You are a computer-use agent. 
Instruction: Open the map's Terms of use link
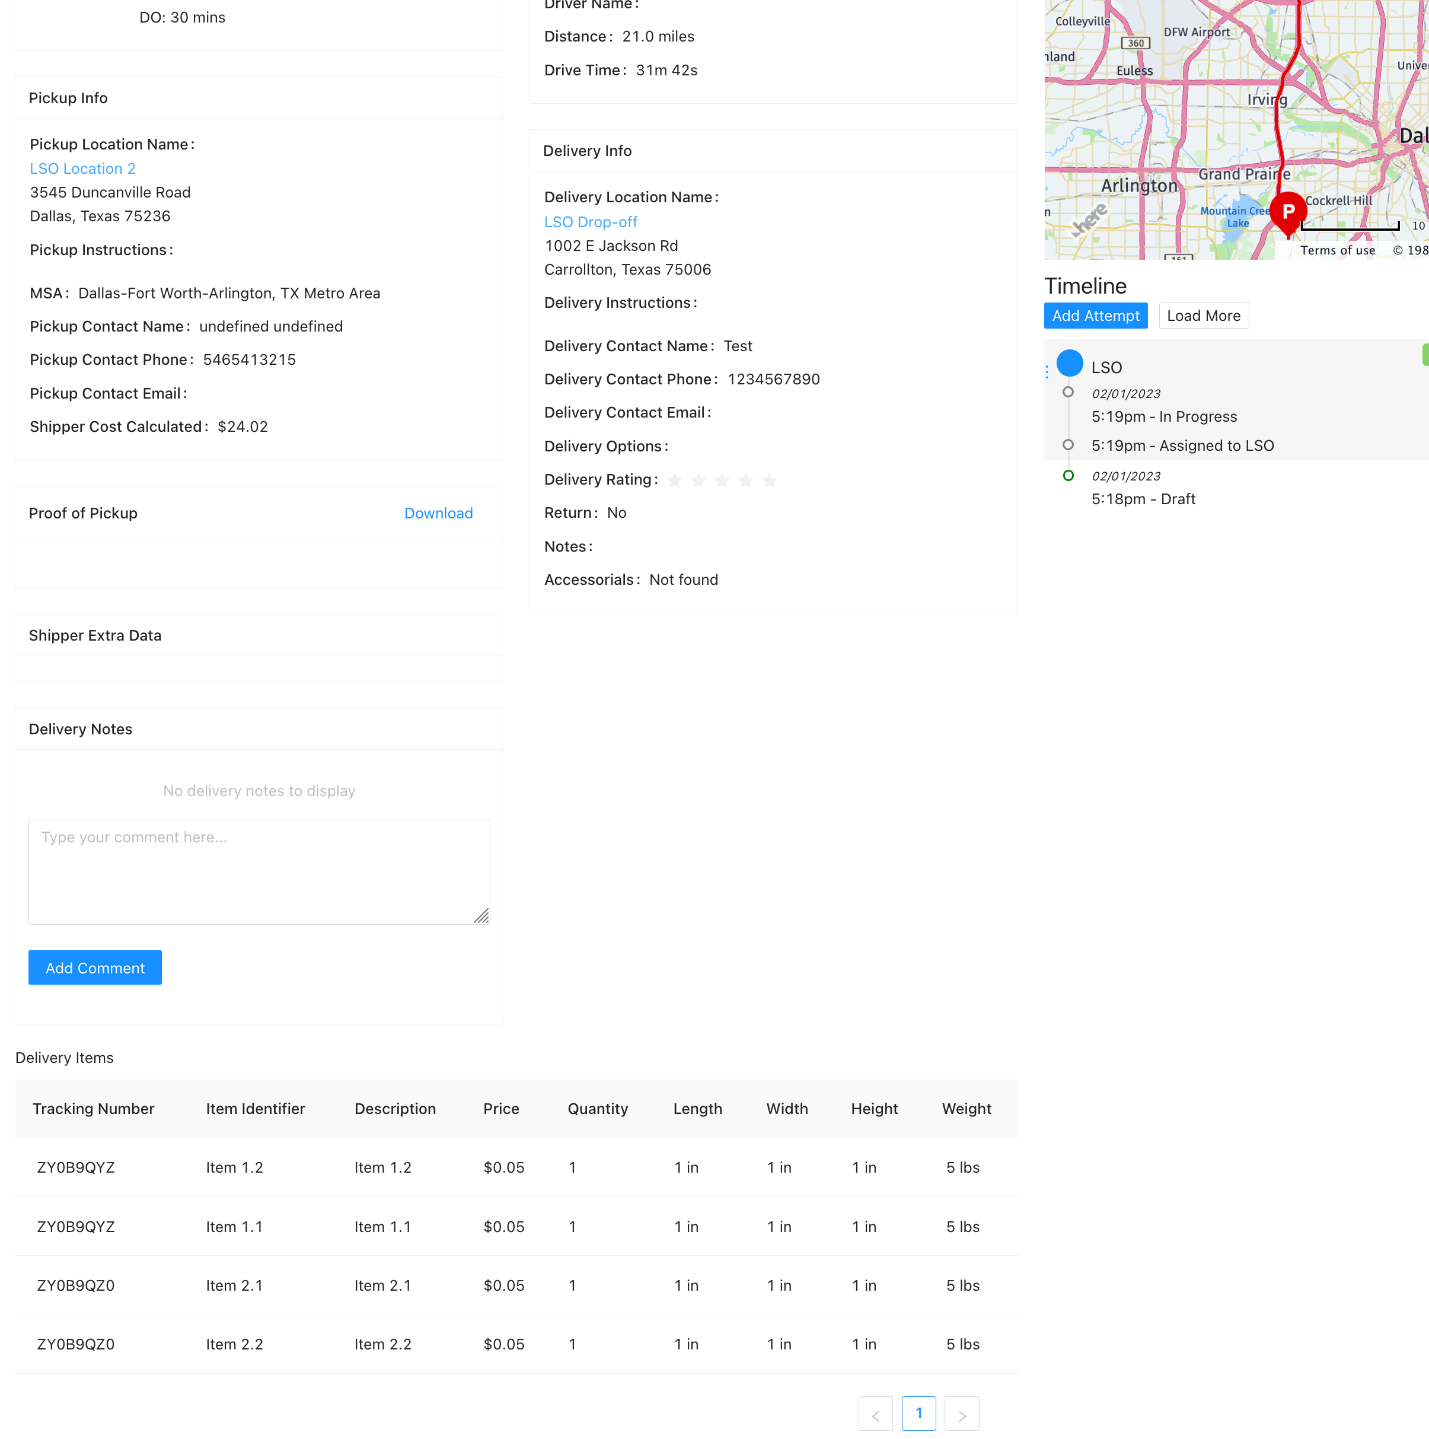click(1337, 251)
